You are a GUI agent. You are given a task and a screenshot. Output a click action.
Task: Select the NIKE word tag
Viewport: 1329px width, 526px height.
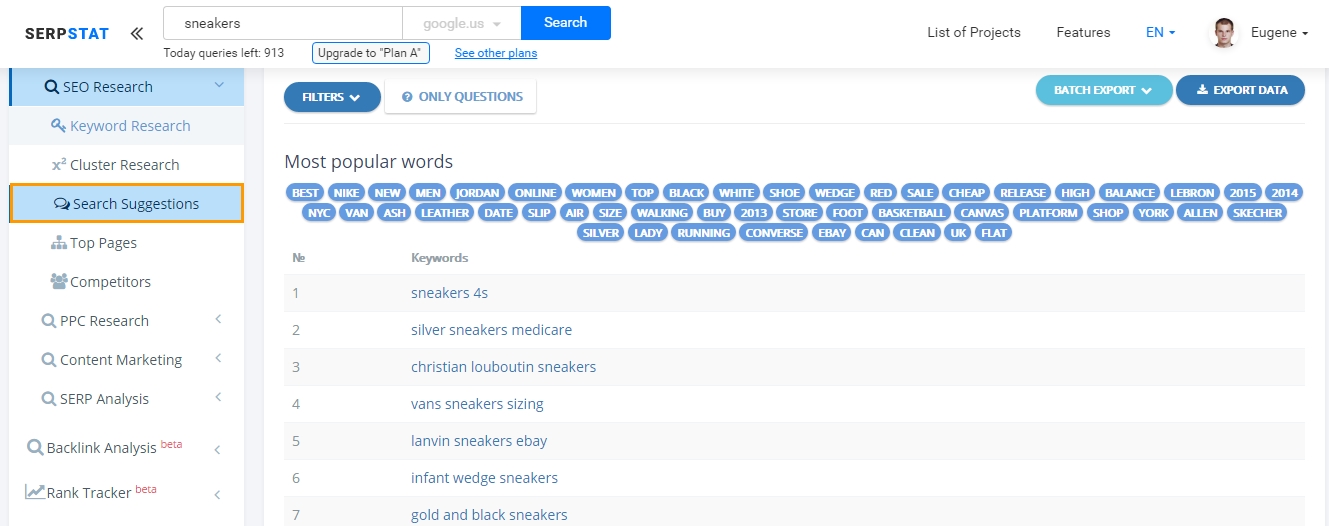pos(347,193)
